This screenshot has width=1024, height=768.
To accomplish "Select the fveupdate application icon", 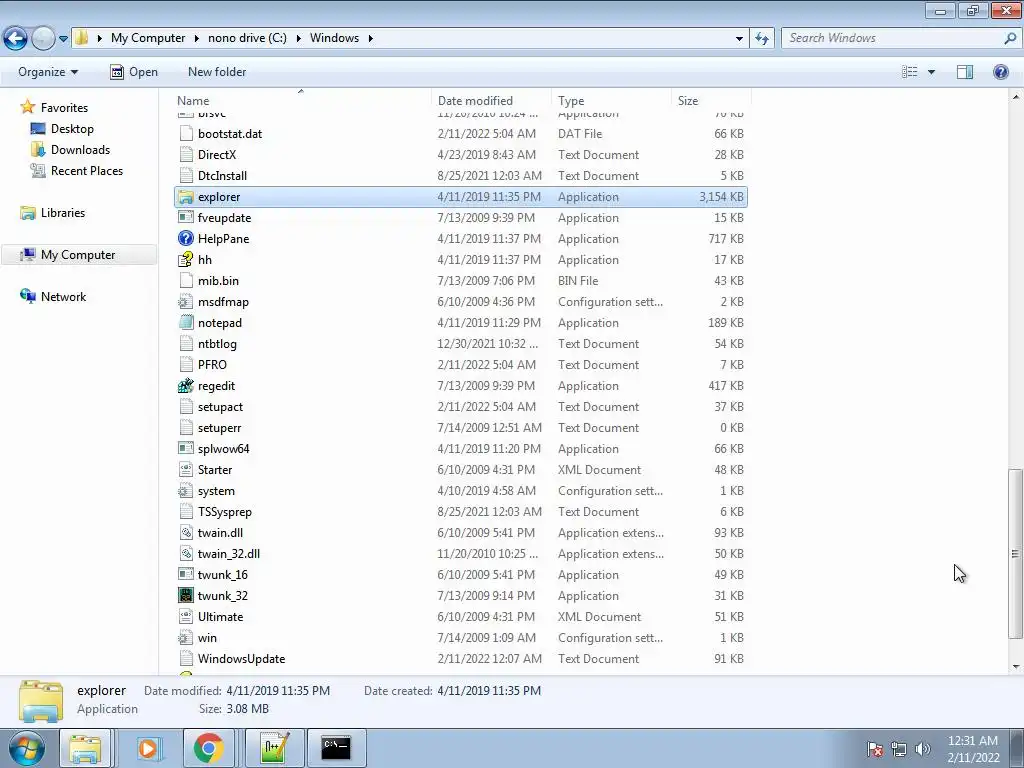I will click(186, 218).
